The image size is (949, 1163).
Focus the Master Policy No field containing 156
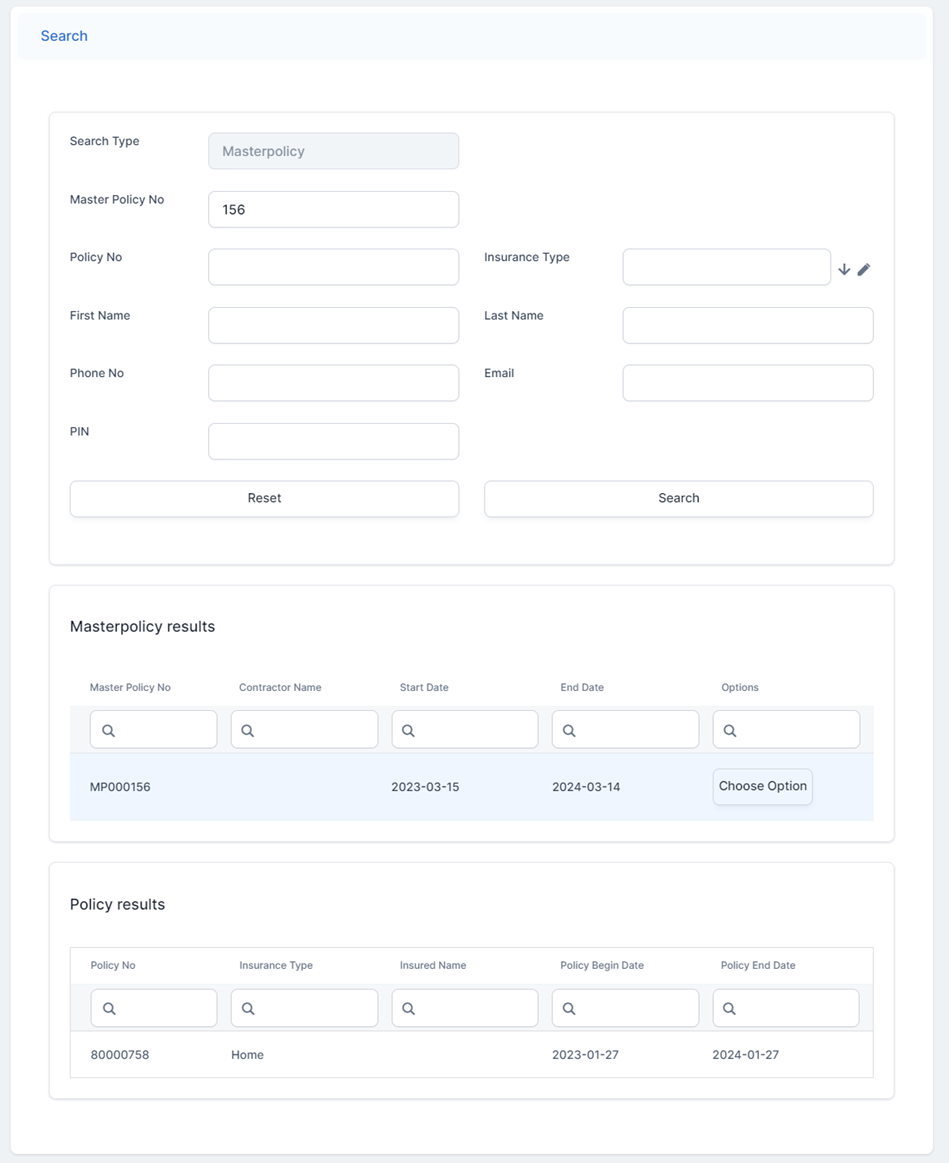click(x=333, y=210)
